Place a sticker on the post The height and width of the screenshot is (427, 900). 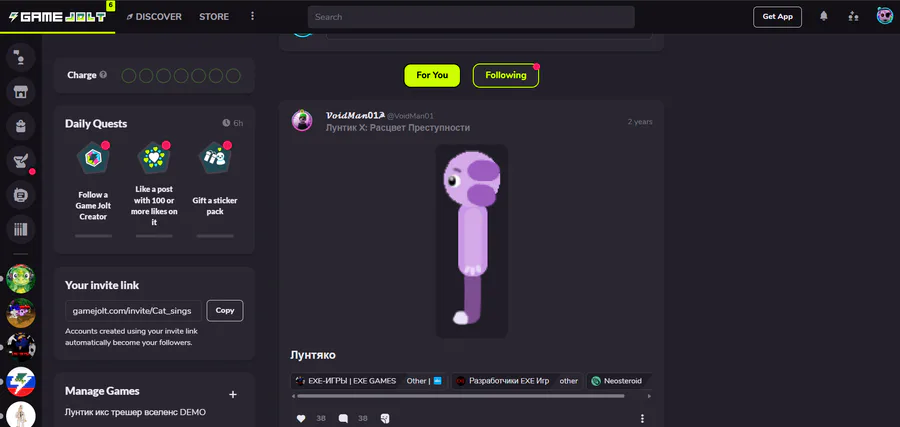(385, 418)
